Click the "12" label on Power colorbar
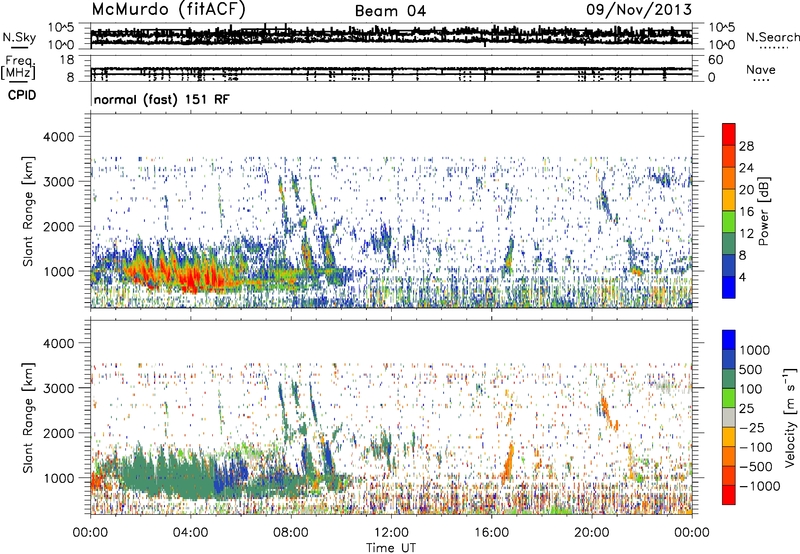This screenshot has width=800, height=554. 746,234
